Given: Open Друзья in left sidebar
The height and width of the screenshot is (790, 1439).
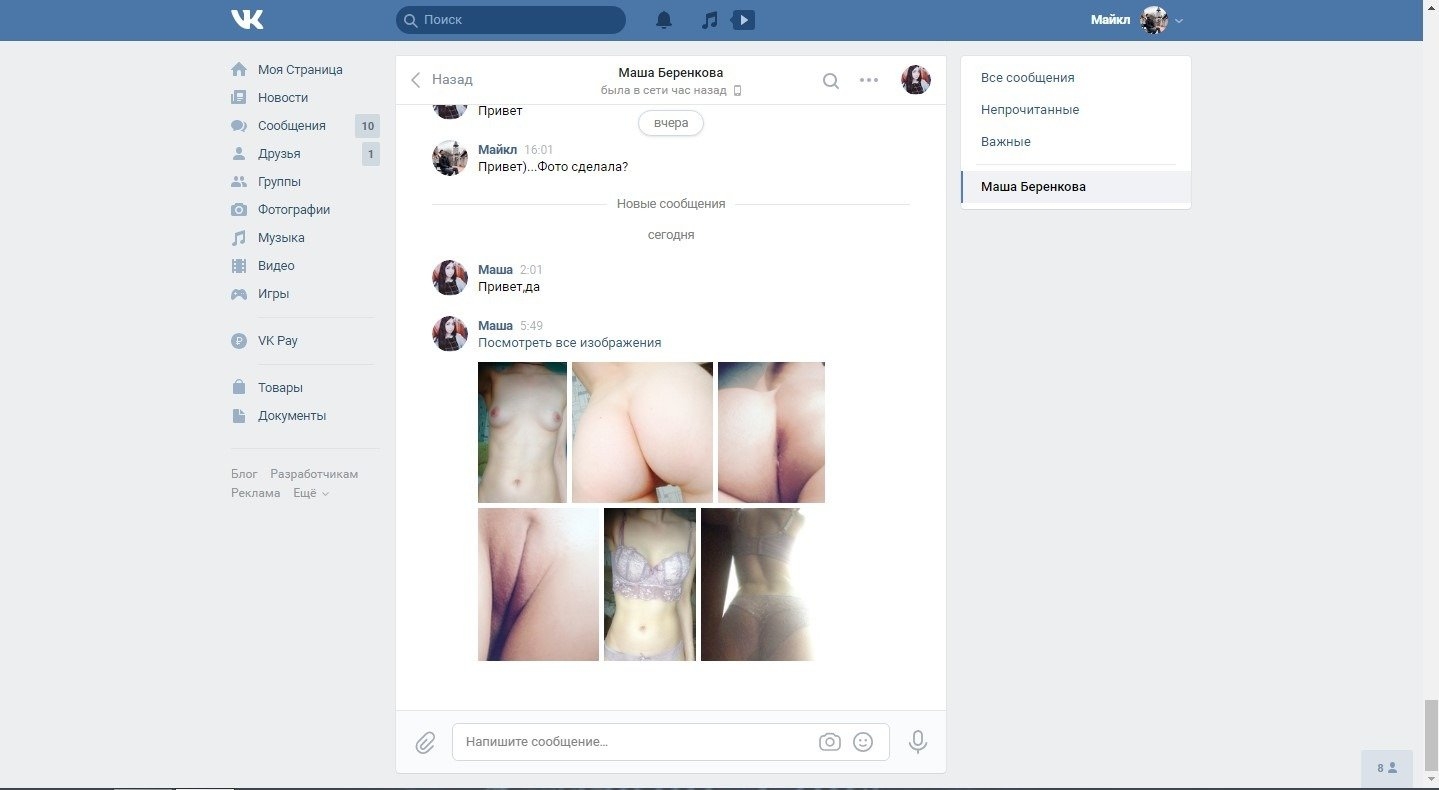Looking at the screenshot, I should pos(279,154).
